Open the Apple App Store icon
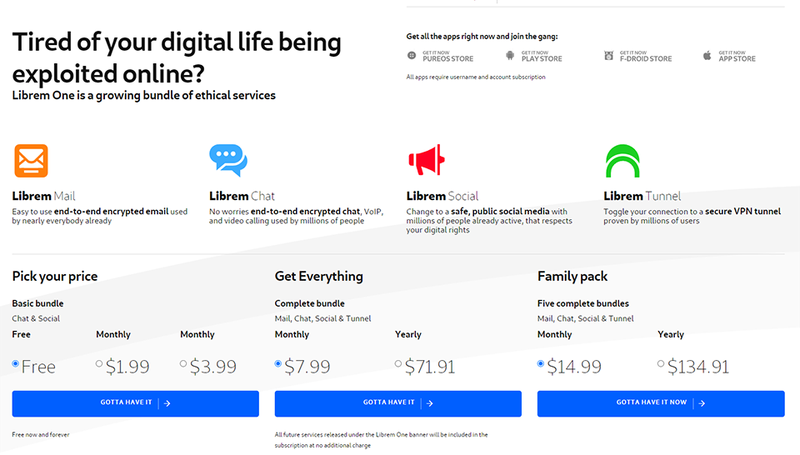800x455 pixels. (707, 56)
